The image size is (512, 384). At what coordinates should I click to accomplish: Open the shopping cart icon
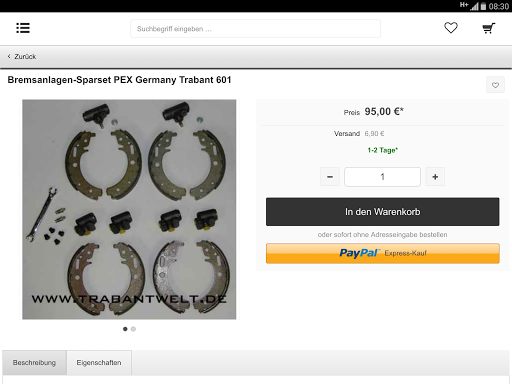tap(489, 28)
